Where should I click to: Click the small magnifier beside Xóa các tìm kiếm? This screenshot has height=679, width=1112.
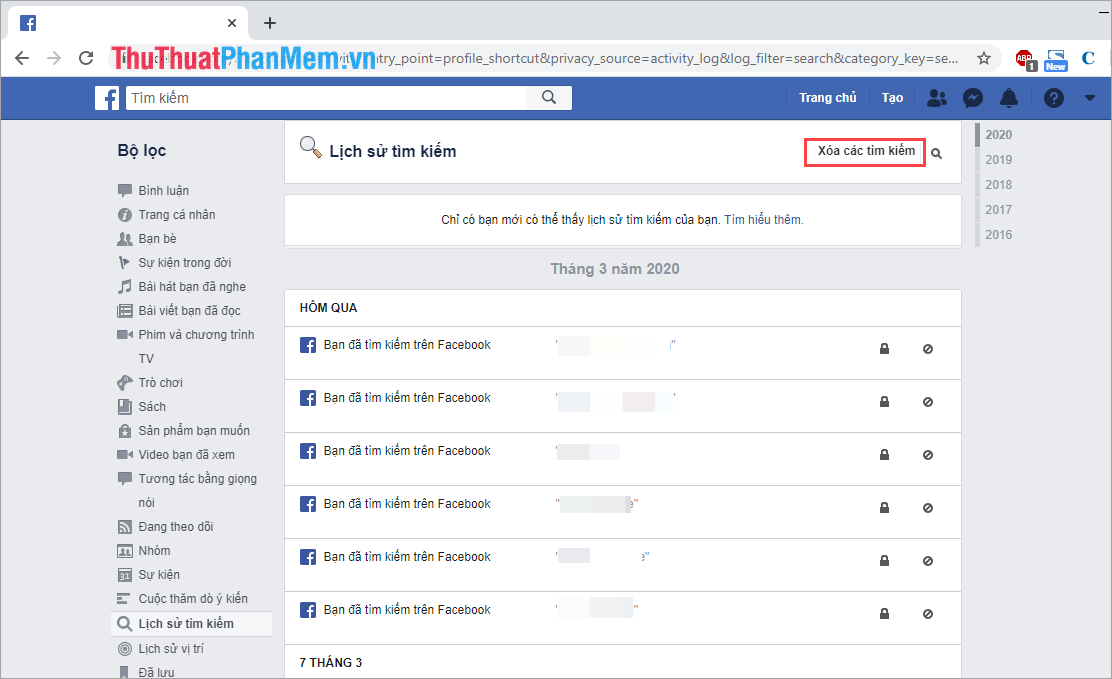[937, 153]
